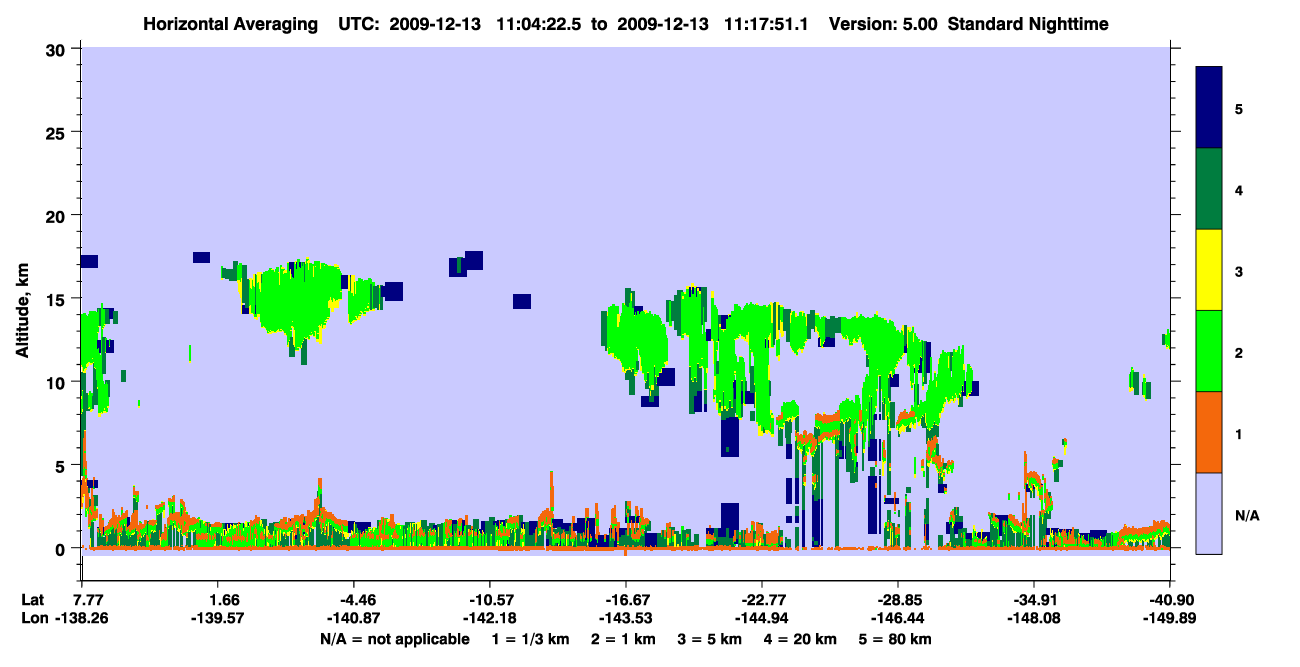
Task: Click the 30 km altitude axis label
Action: point(58,50)
